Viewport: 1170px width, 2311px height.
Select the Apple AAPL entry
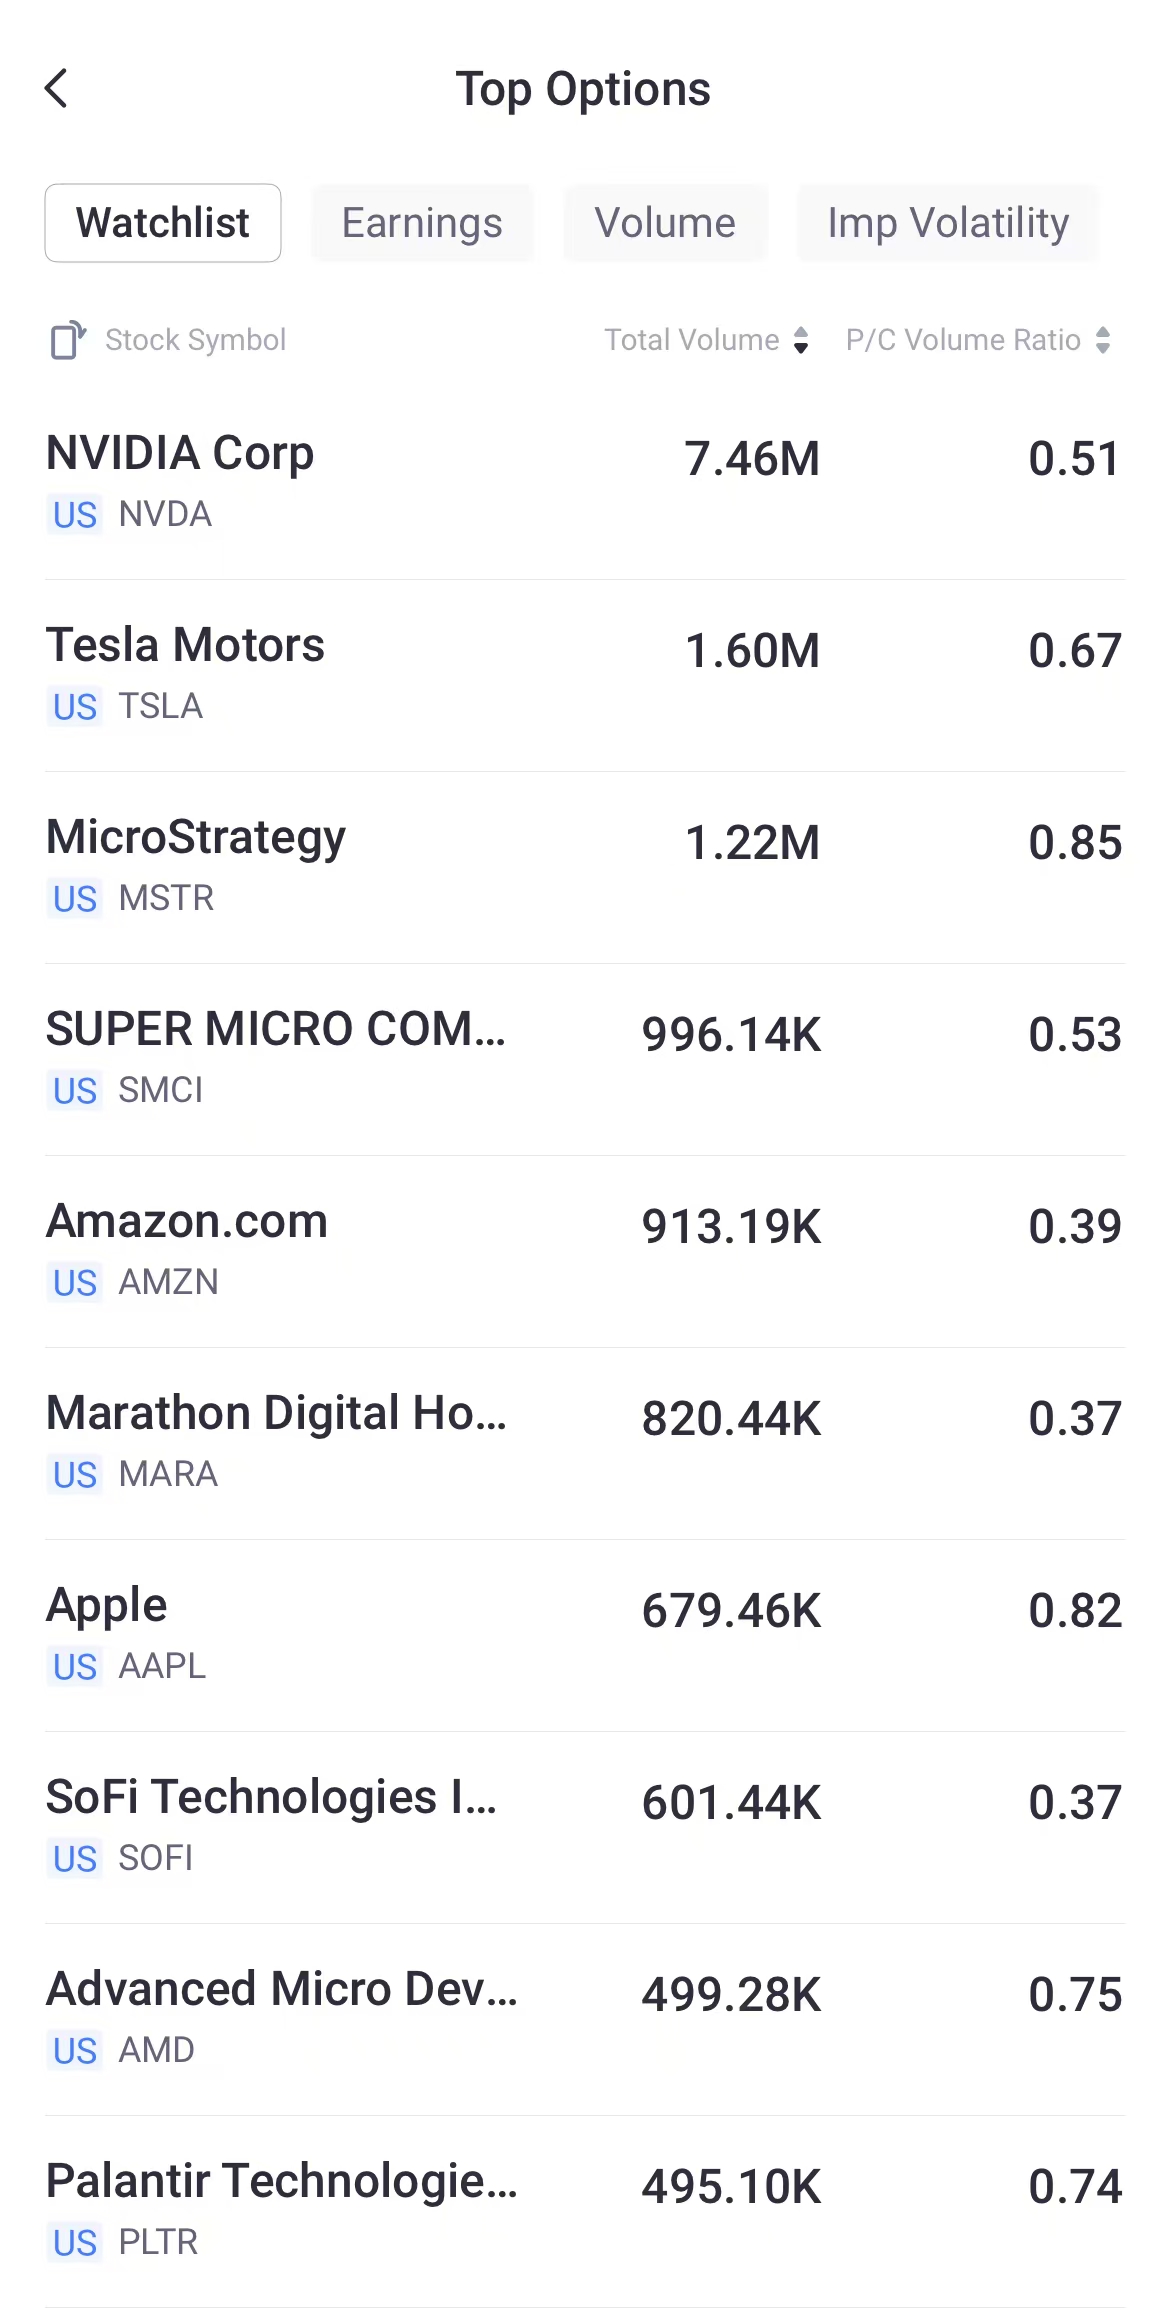point(585,1634)
